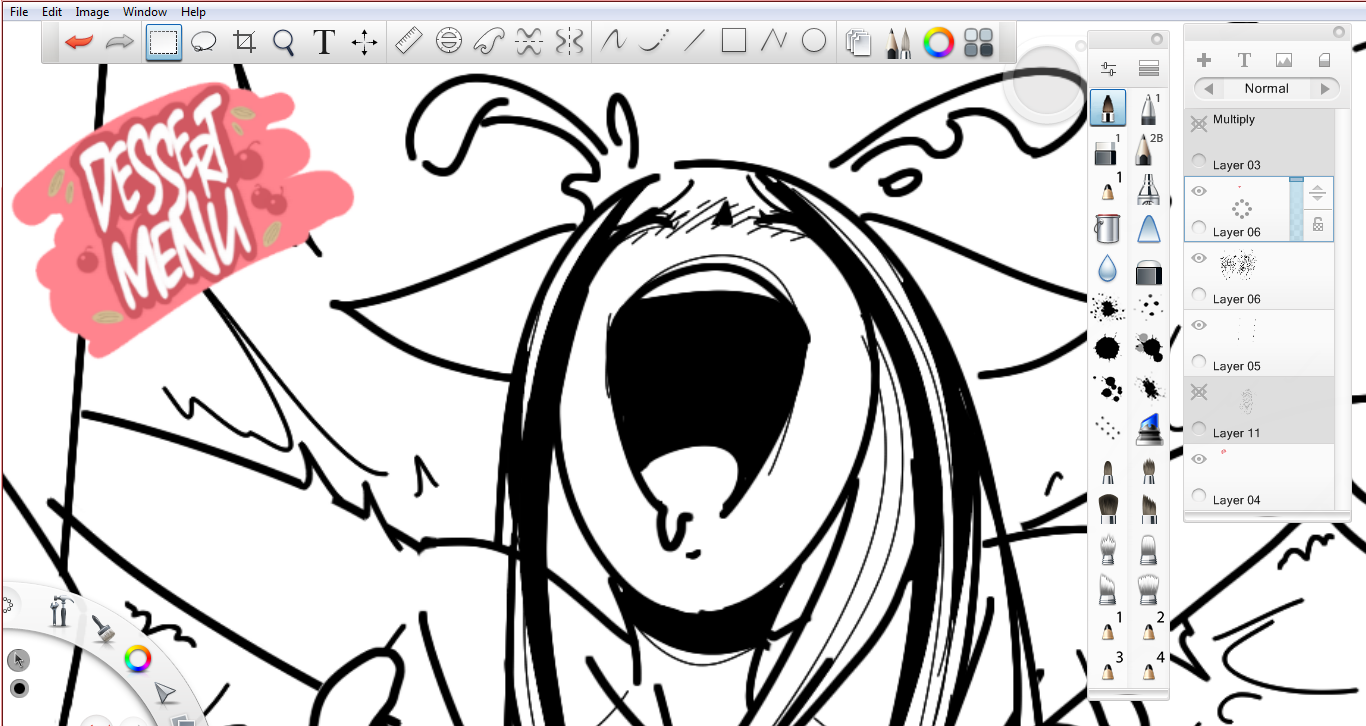Select brush tip numbered 4
The height and width of the screenshot is (726, 1366).
click(1149, 666)
